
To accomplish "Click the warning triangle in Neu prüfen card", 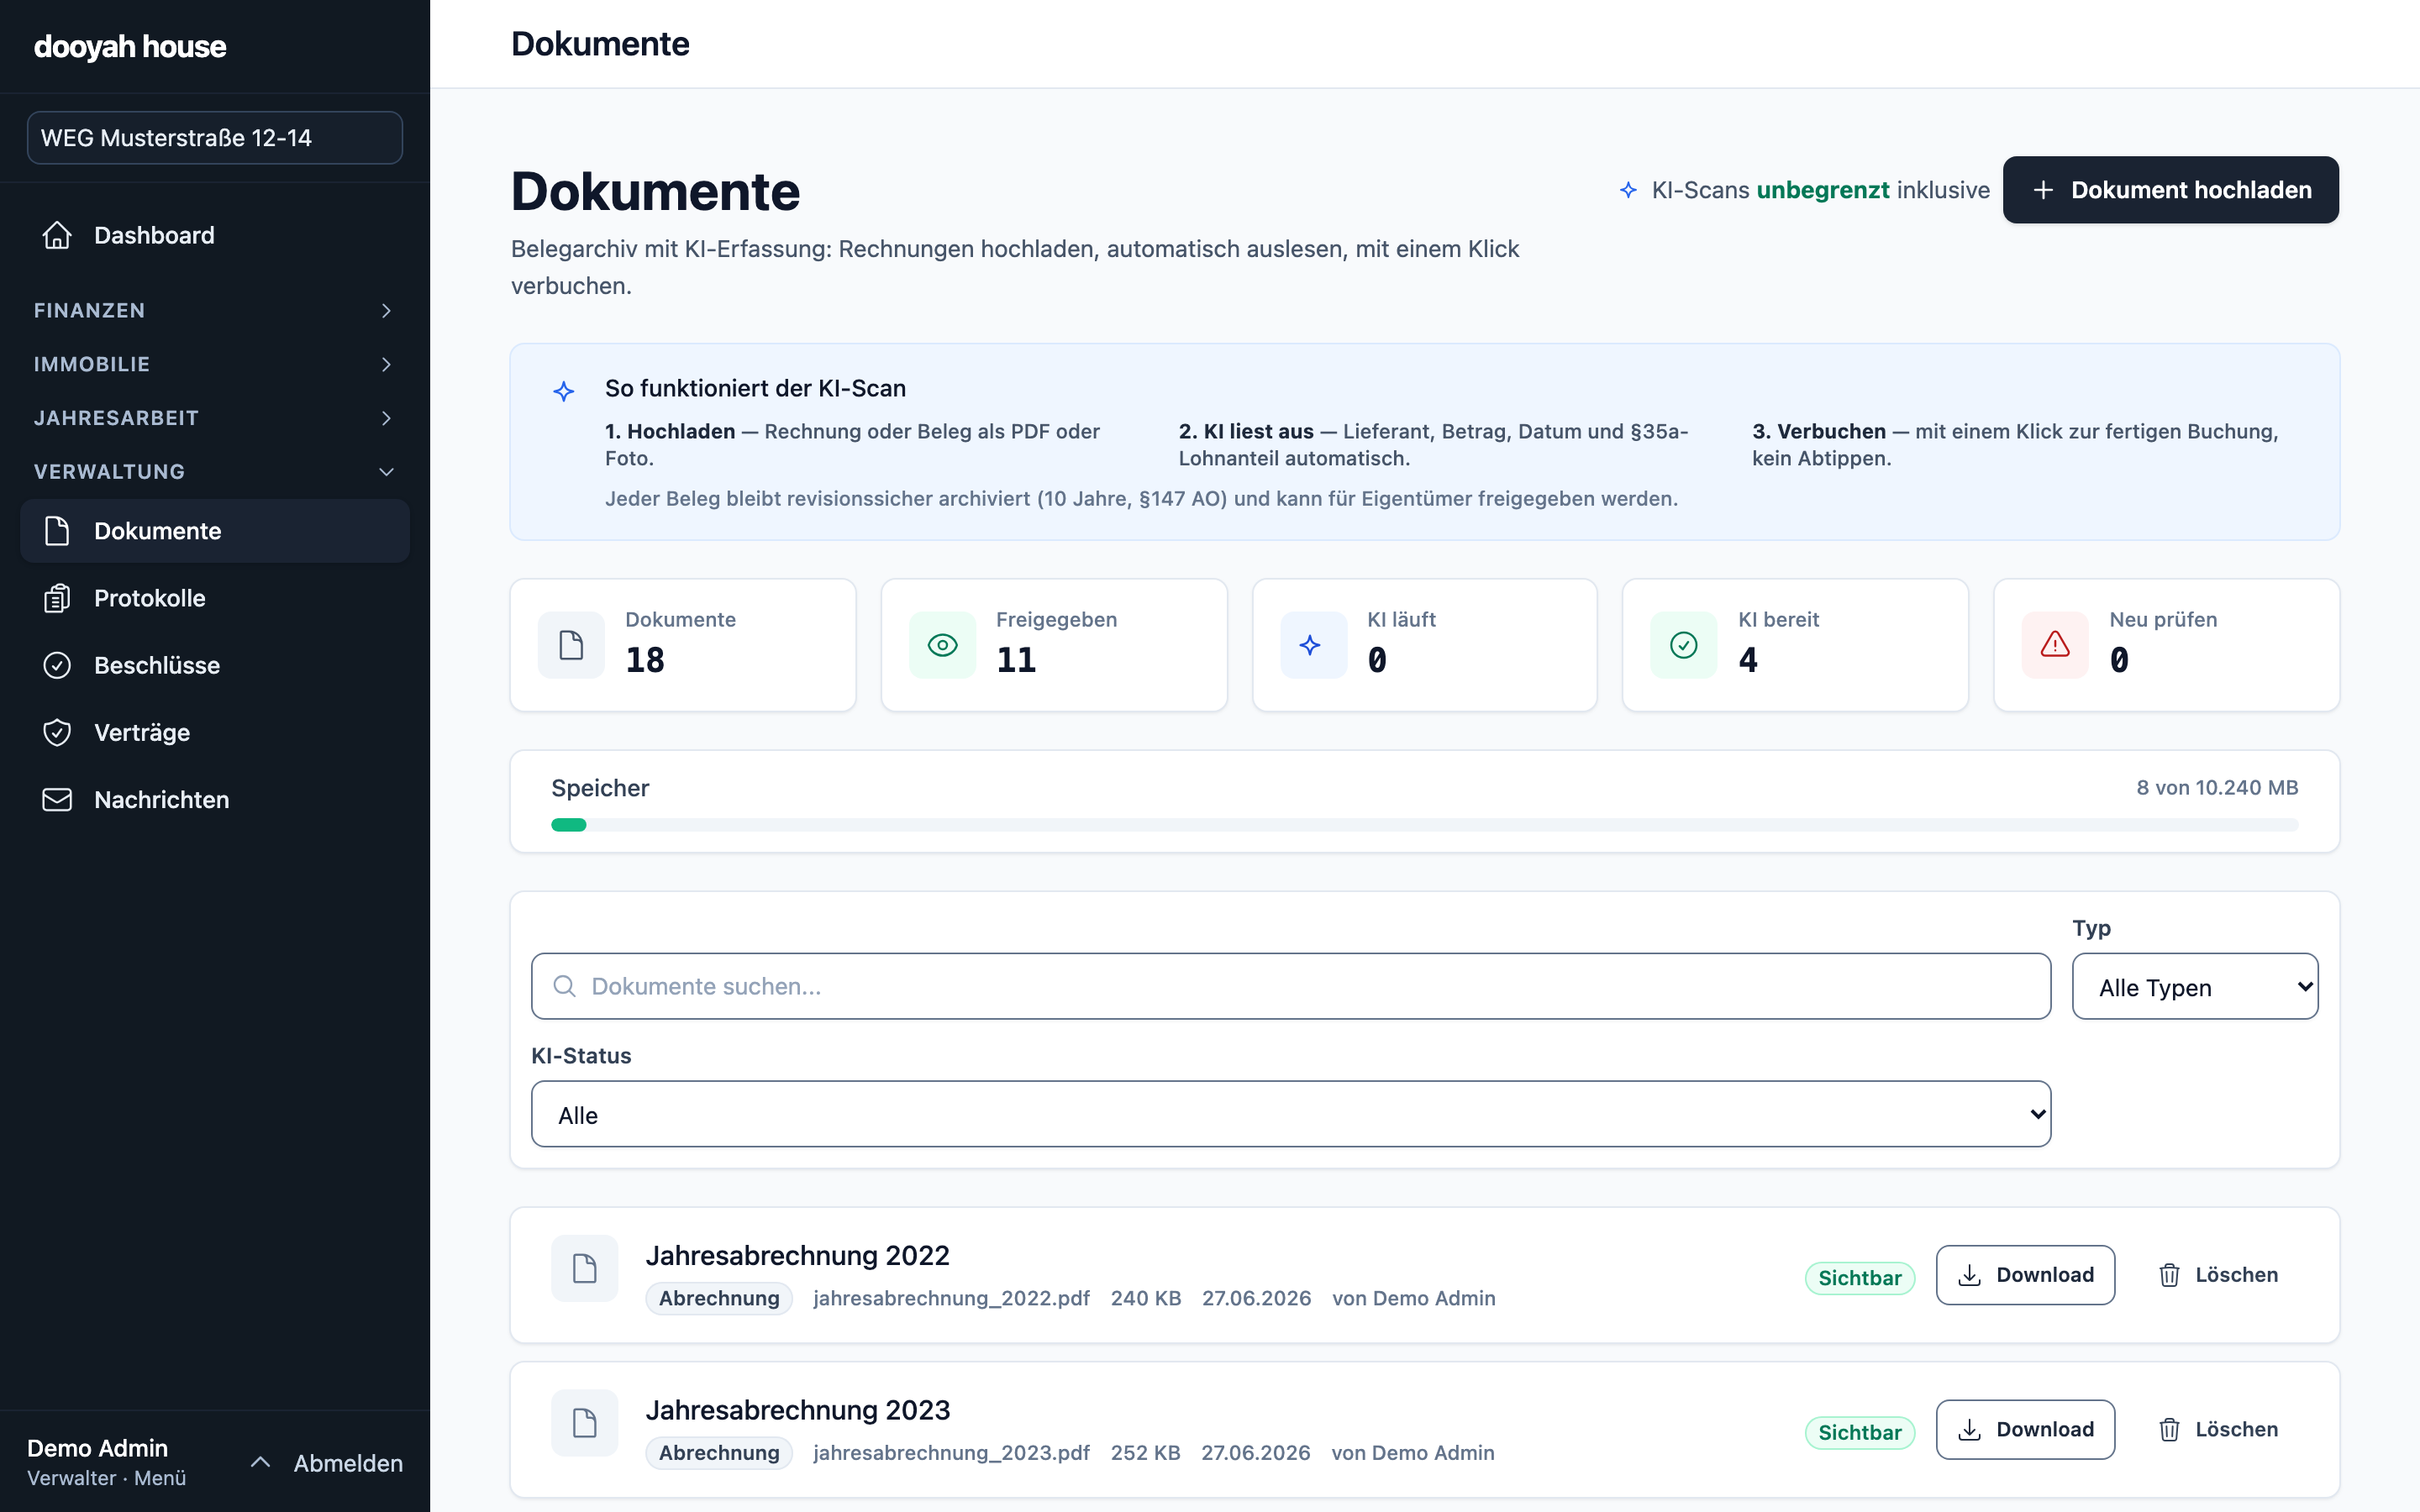I will [2055, 645].
